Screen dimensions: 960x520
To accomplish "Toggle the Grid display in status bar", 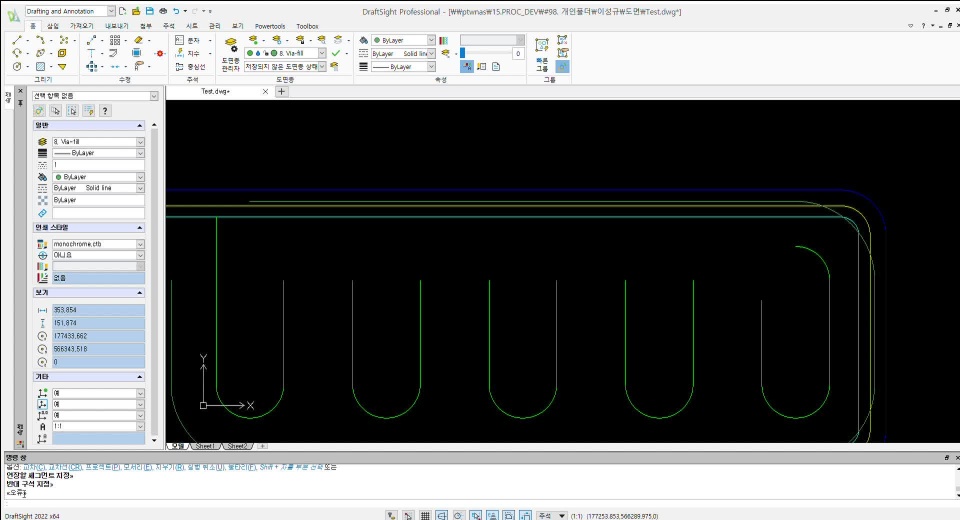I will 426,515.
